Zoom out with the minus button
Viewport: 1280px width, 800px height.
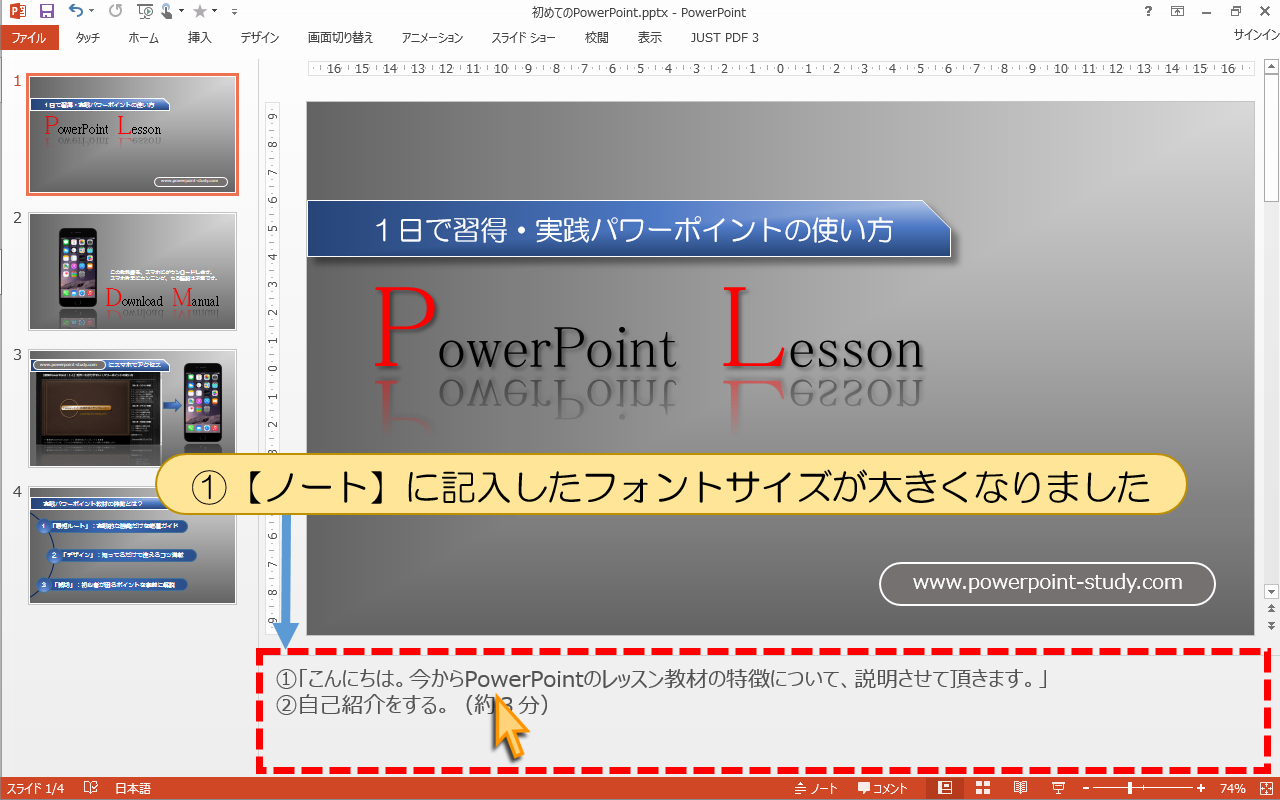pos(1087,789)
